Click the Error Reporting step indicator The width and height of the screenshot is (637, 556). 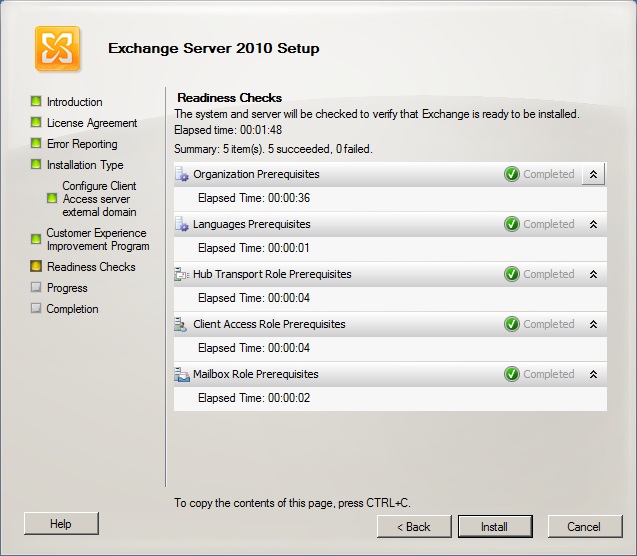point(36,143)
